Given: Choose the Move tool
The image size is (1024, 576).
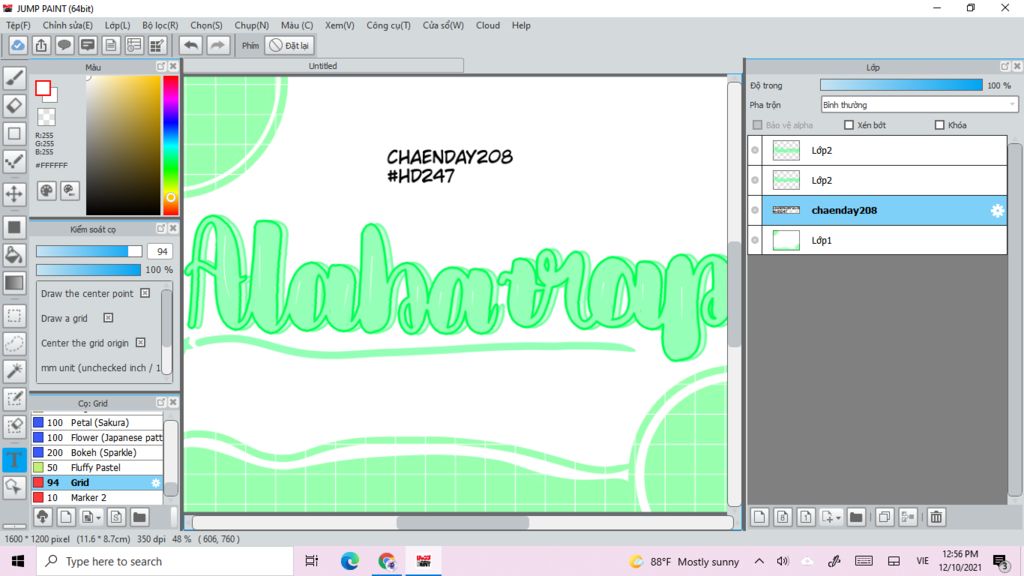Looking at the screenshot, I should coord(15,193).
